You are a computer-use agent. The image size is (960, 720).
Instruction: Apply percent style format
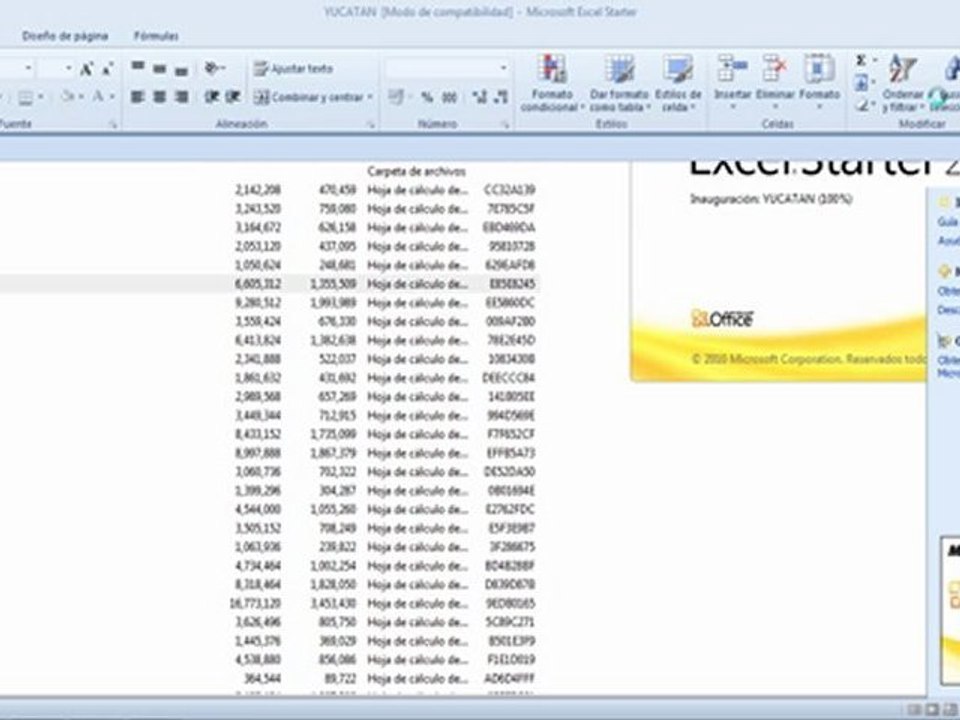tap(427, 97)
